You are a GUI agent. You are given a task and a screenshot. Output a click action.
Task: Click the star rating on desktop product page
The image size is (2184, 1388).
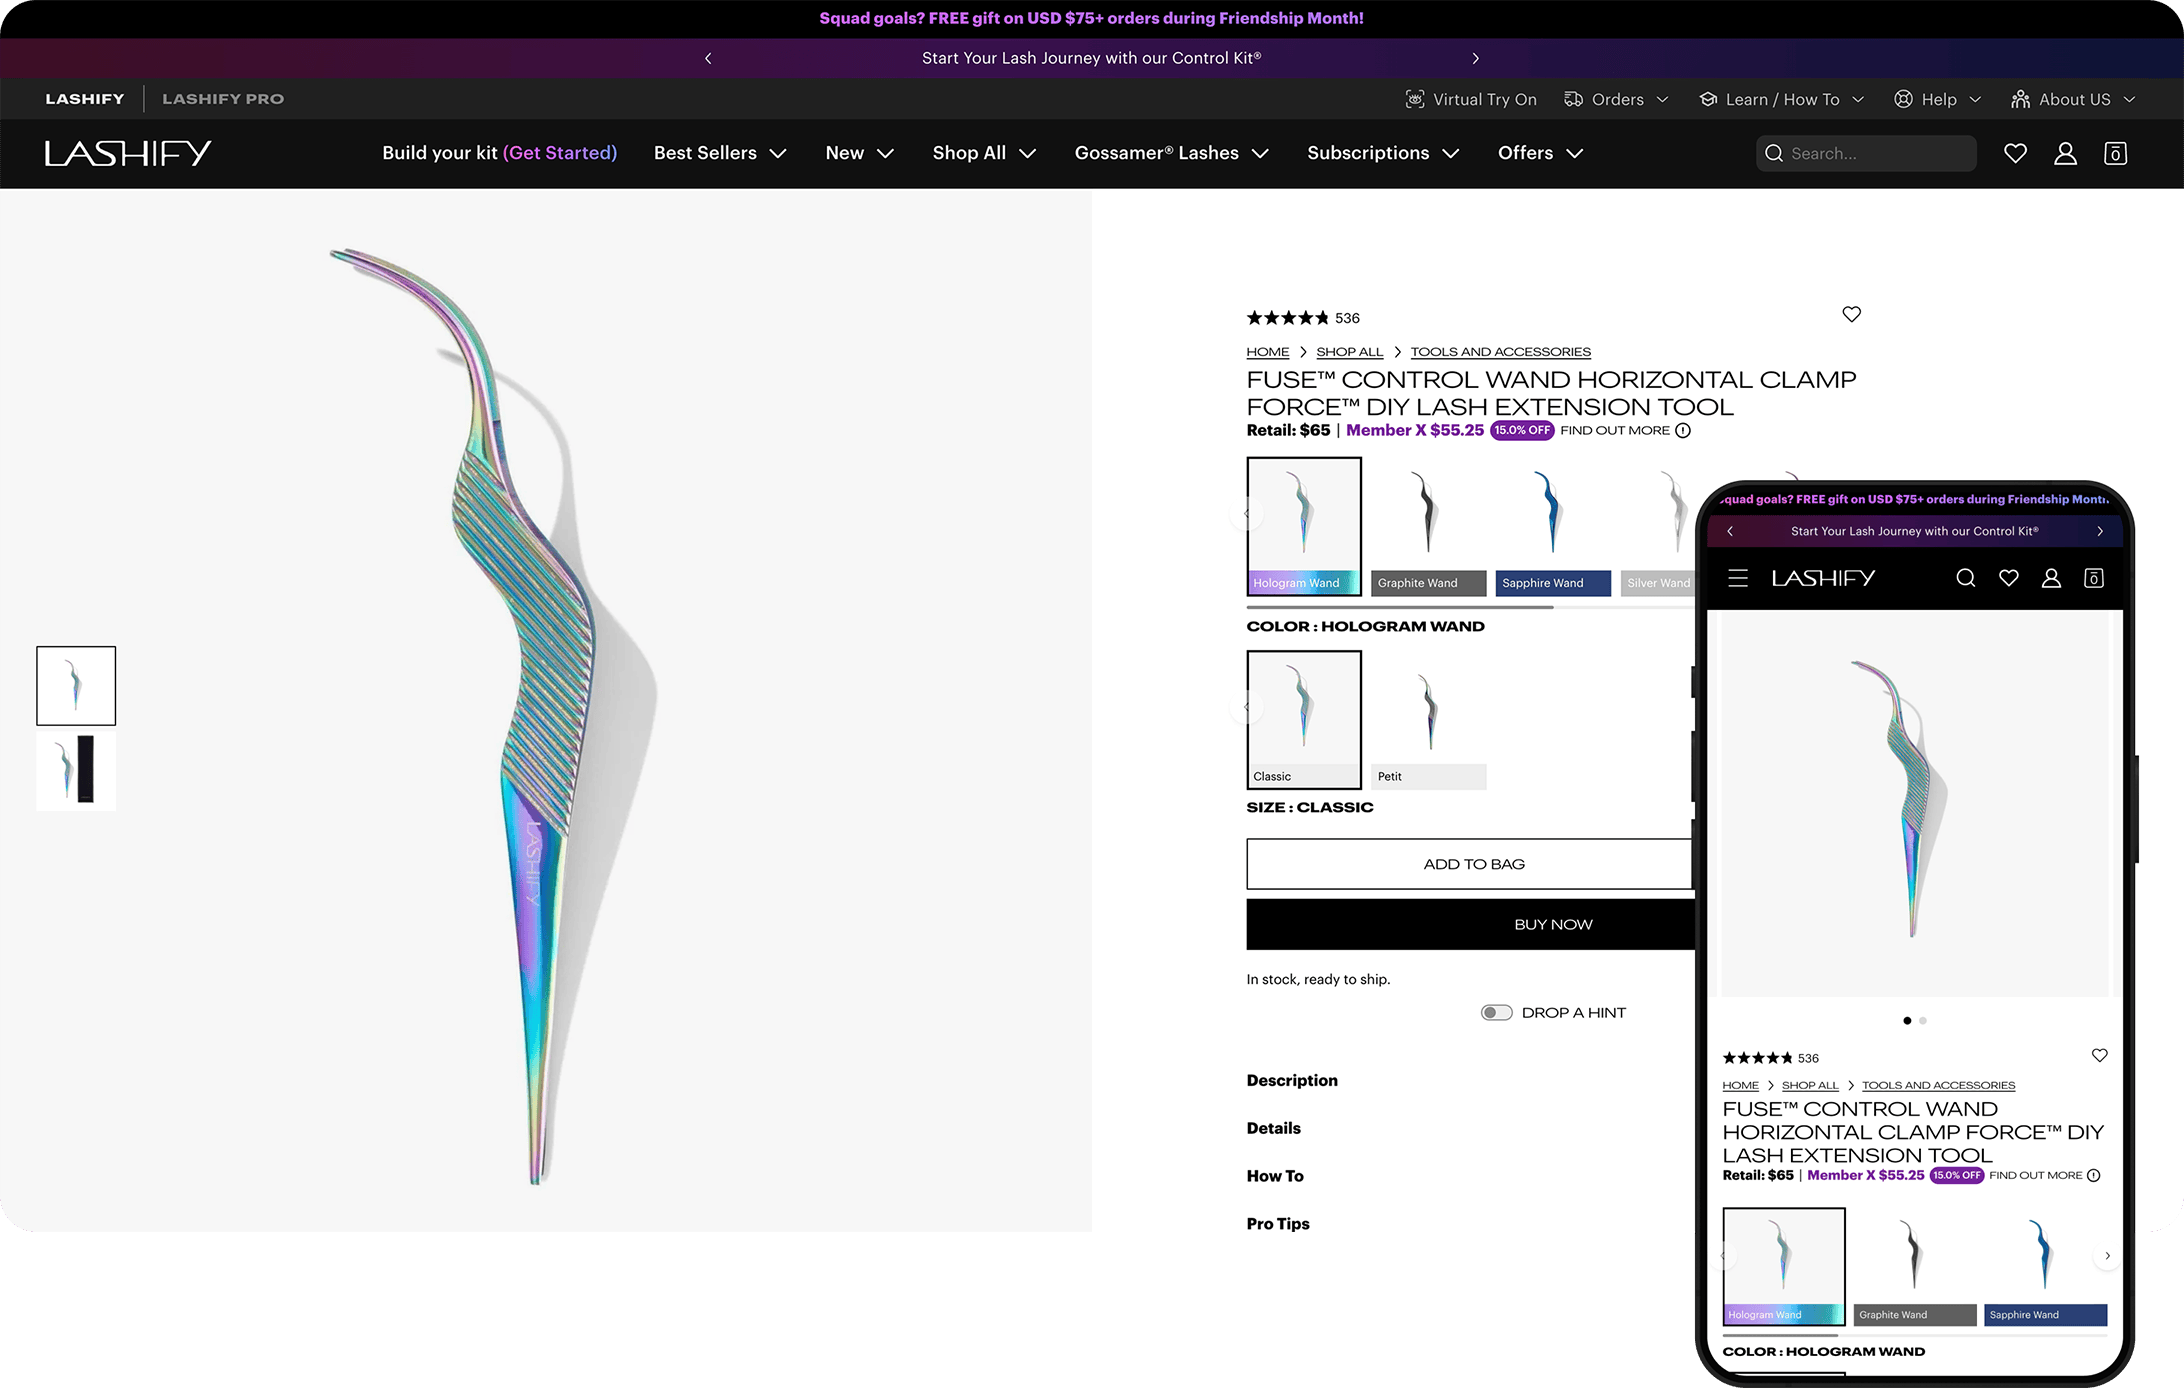tap(1288, 318)
